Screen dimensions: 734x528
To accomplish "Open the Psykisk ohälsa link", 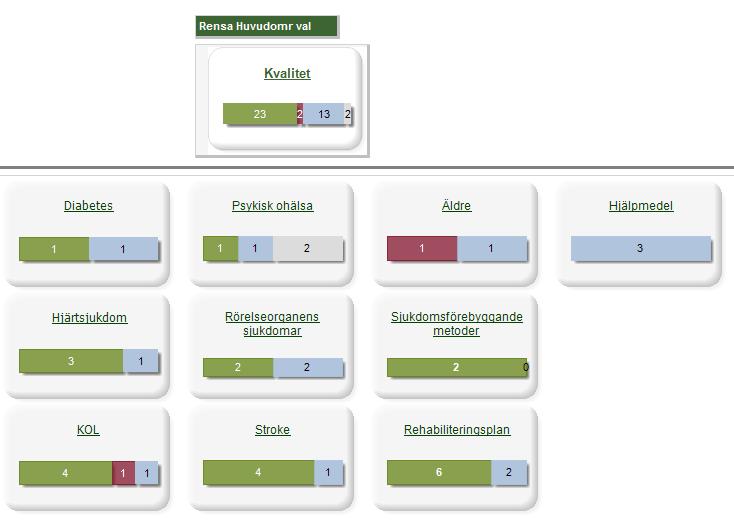I will pos(272,205).
